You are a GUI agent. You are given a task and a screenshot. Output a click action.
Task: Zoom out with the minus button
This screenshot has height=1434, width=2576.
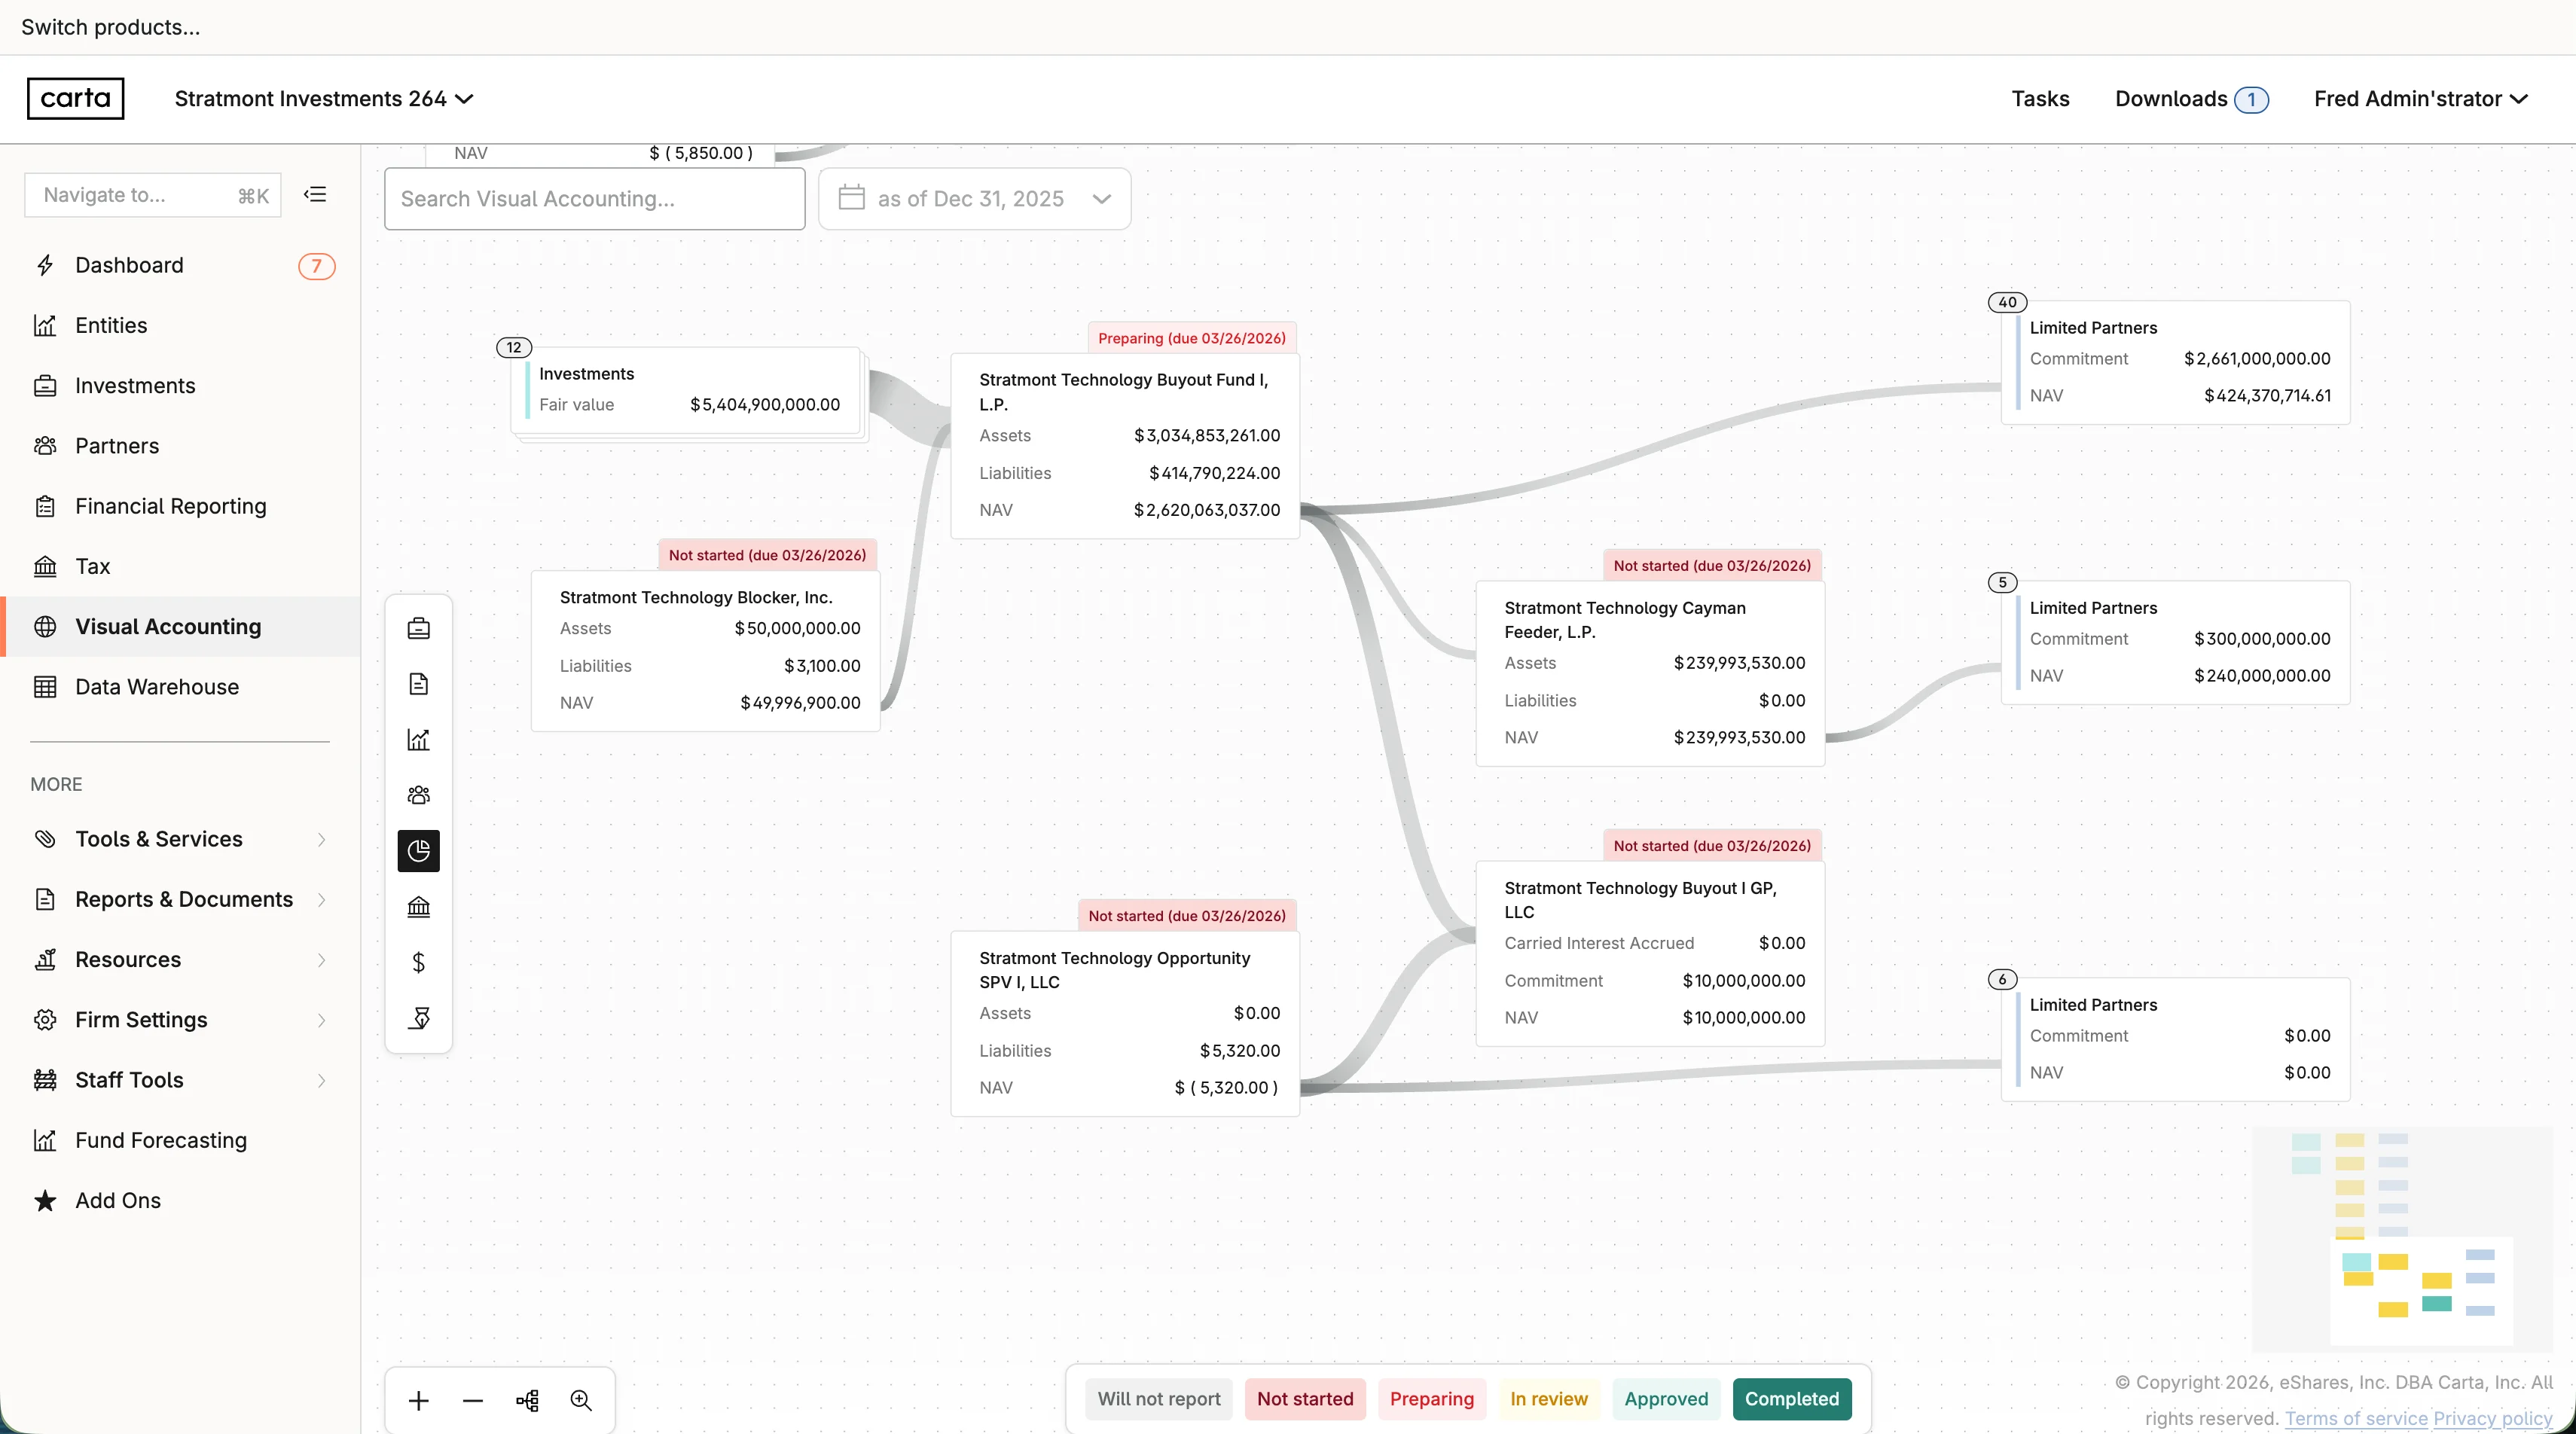[x=473, y=1400]
